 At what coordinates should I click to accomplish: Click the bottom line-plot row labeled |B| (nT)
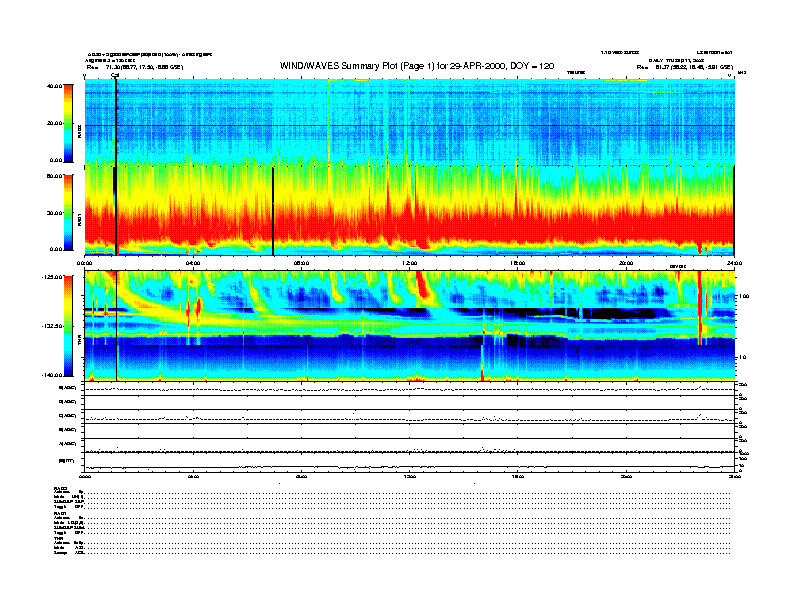(410, 462)
